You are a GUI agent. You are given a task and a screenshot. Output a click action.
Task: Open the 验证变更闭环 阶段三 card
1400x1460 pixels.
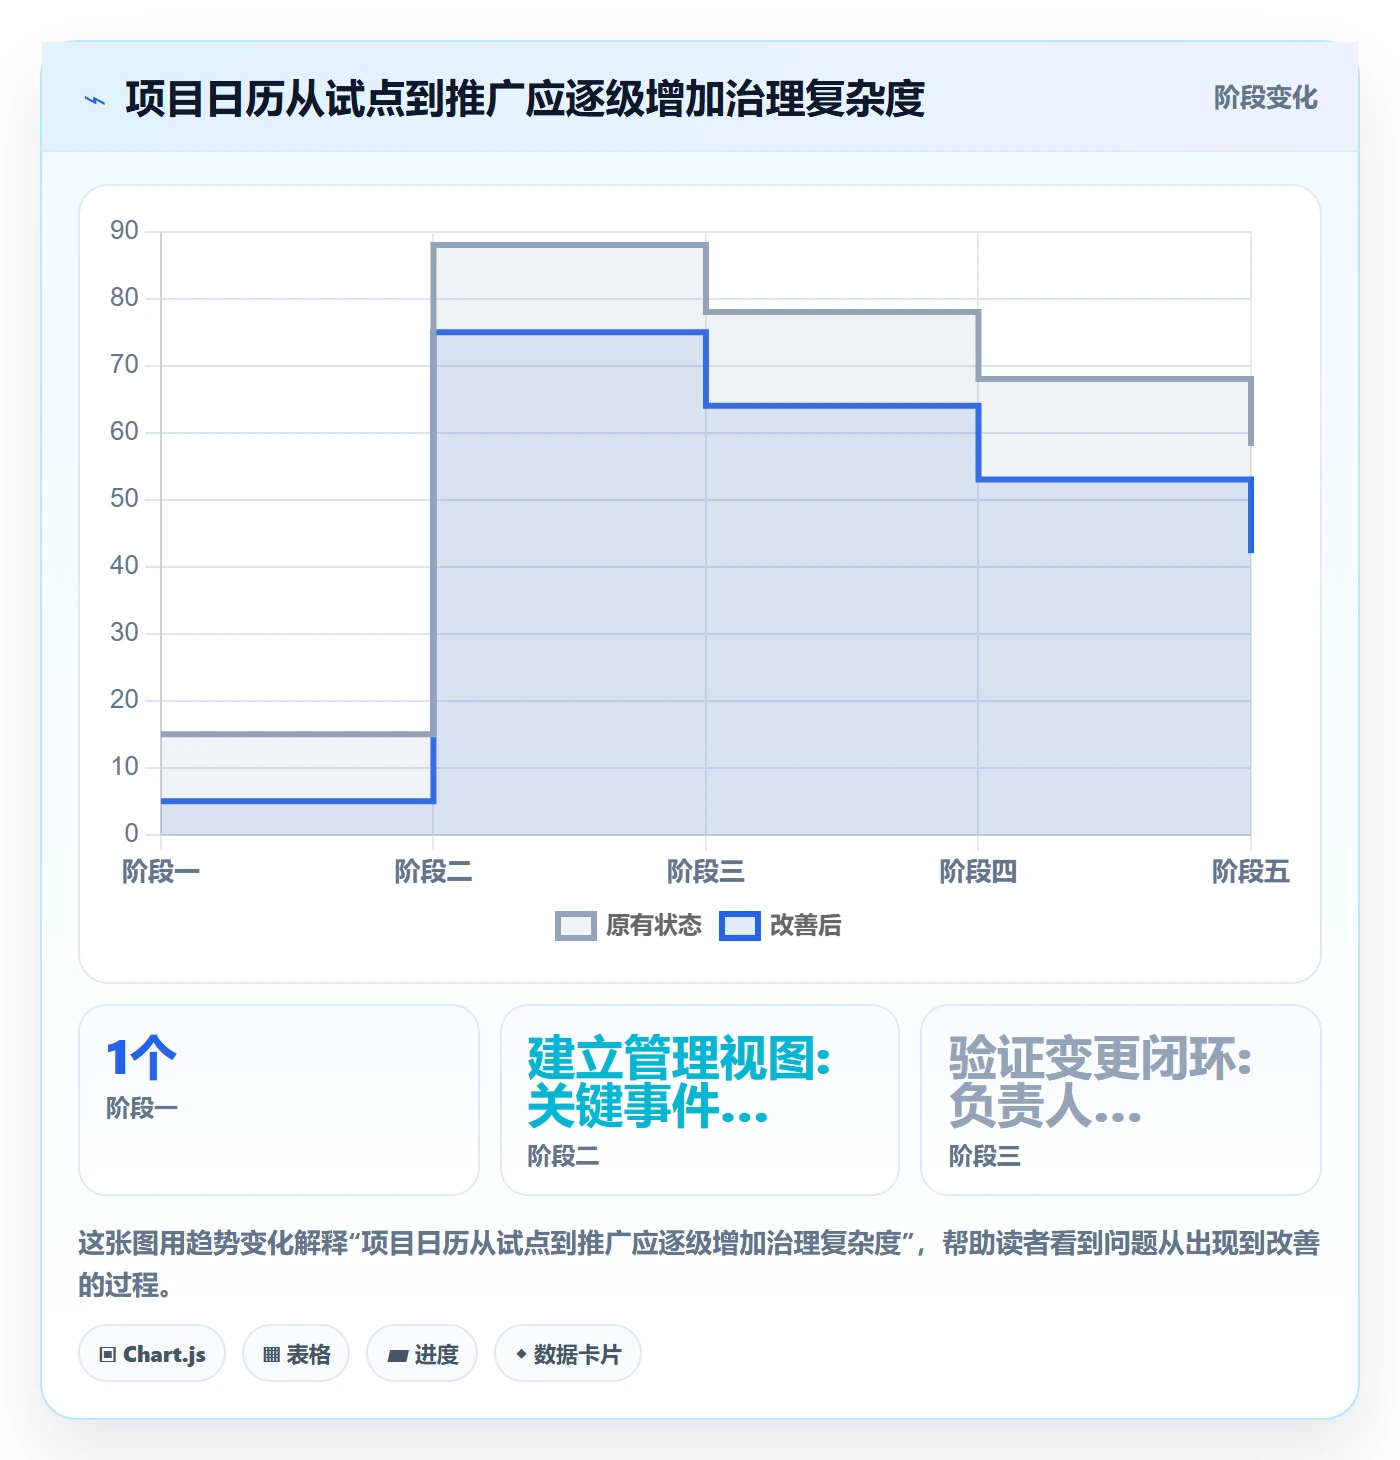[1121, 1100]
